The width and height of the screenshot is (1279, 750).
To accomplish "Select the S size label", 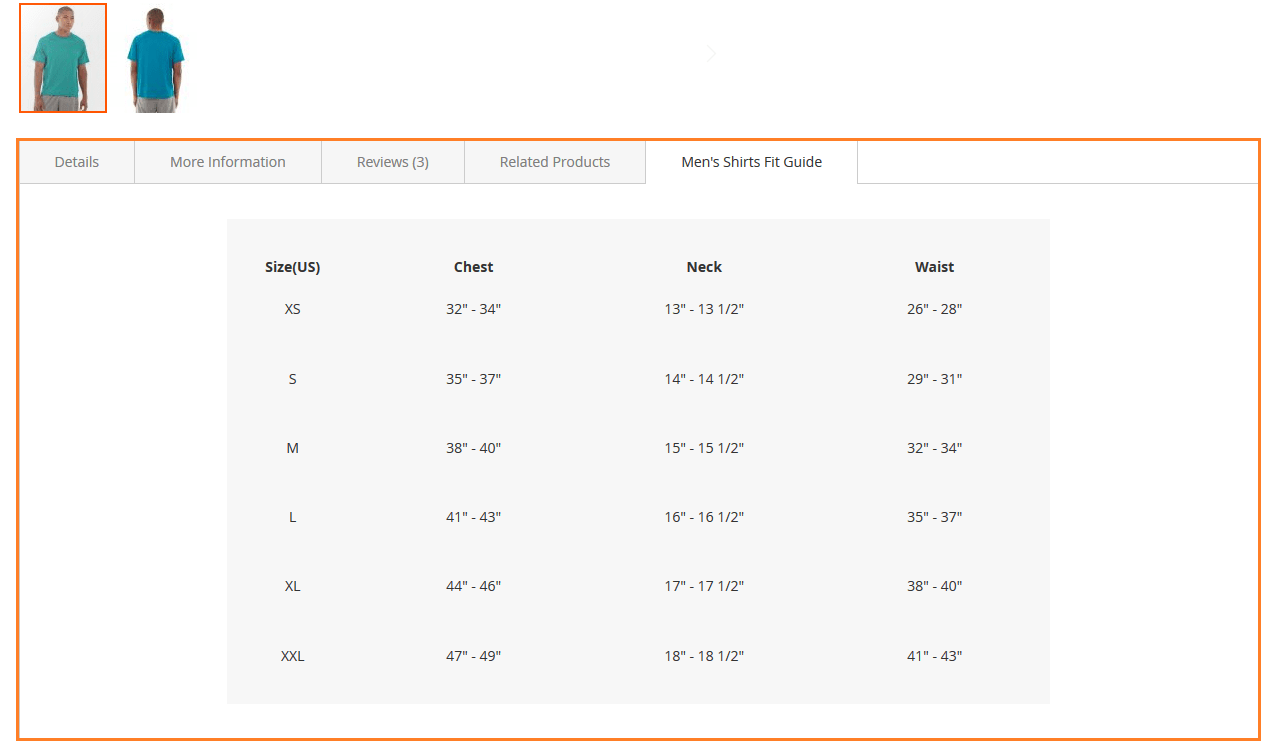I will pos(293,379).
